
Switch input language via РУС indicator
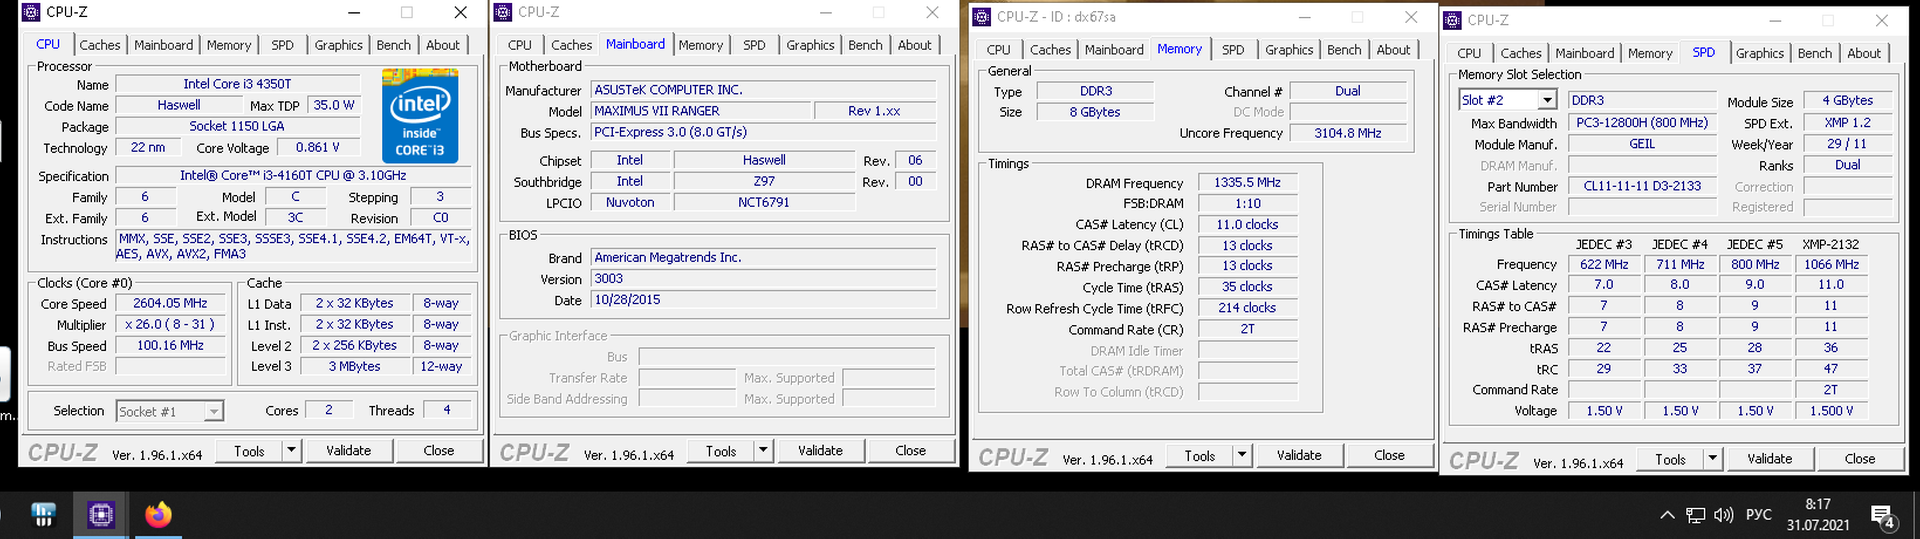tap(1759, 515)
